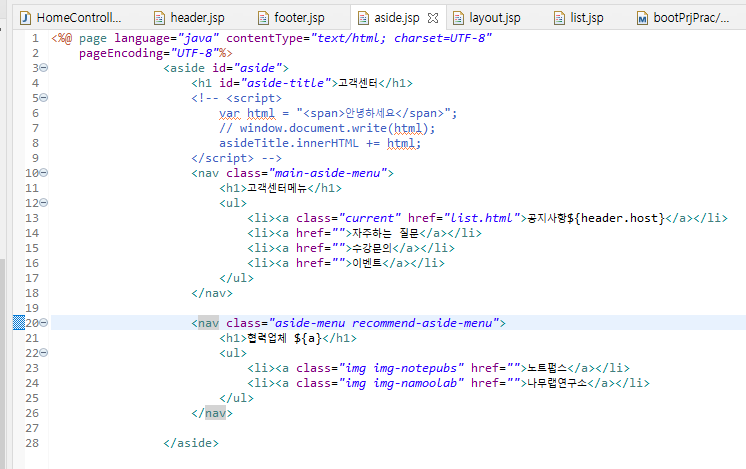
Task: Click the text 이벤트 on line 16
Action: tap(367, 263)
